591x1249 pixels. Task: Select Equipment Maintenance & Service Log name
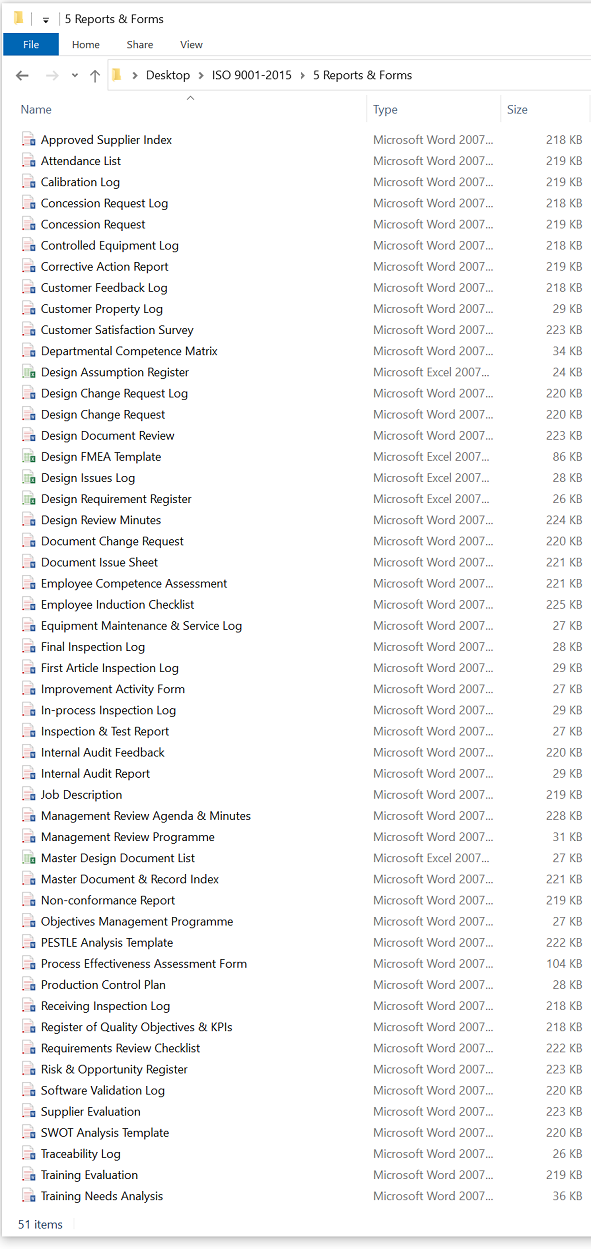point(141,626)
